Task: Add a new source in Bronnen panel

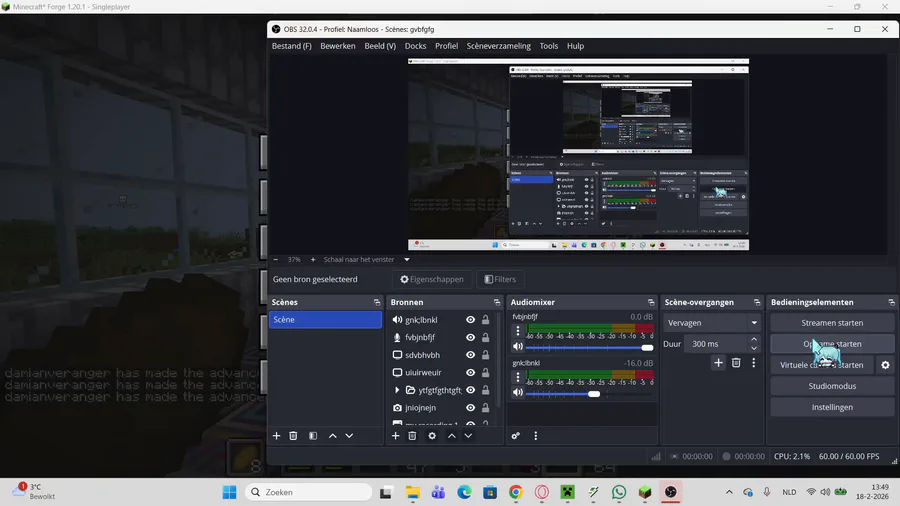Action: (x=395, y=436)
